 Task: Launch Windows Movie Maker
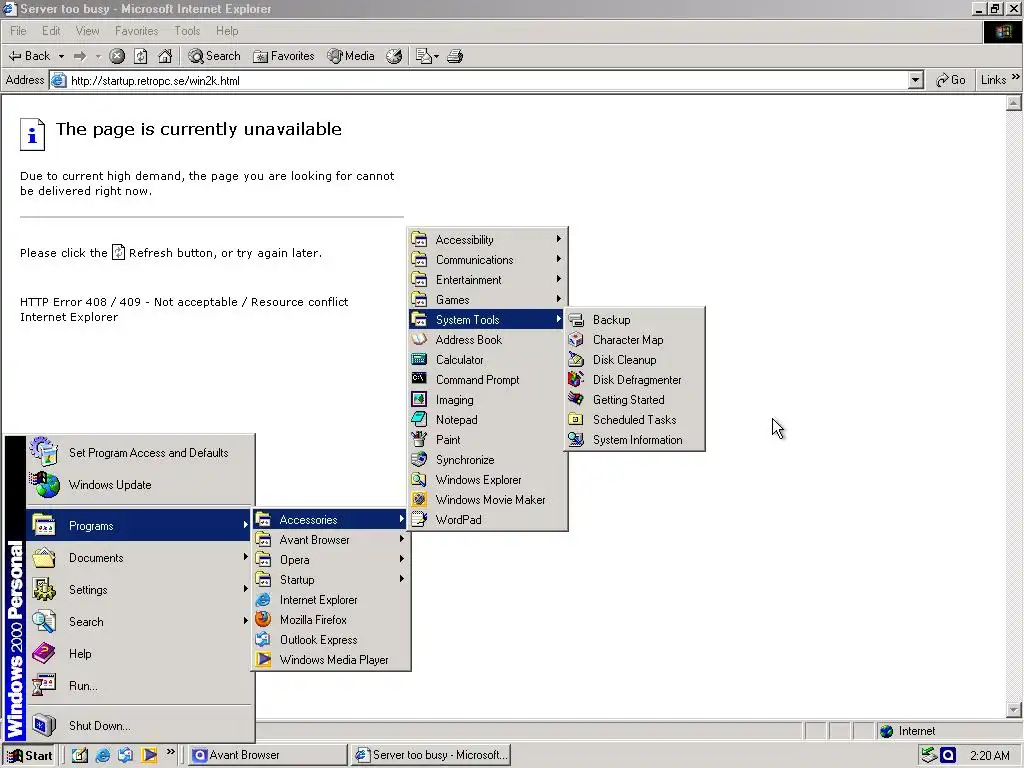click(x=487, y=500)
